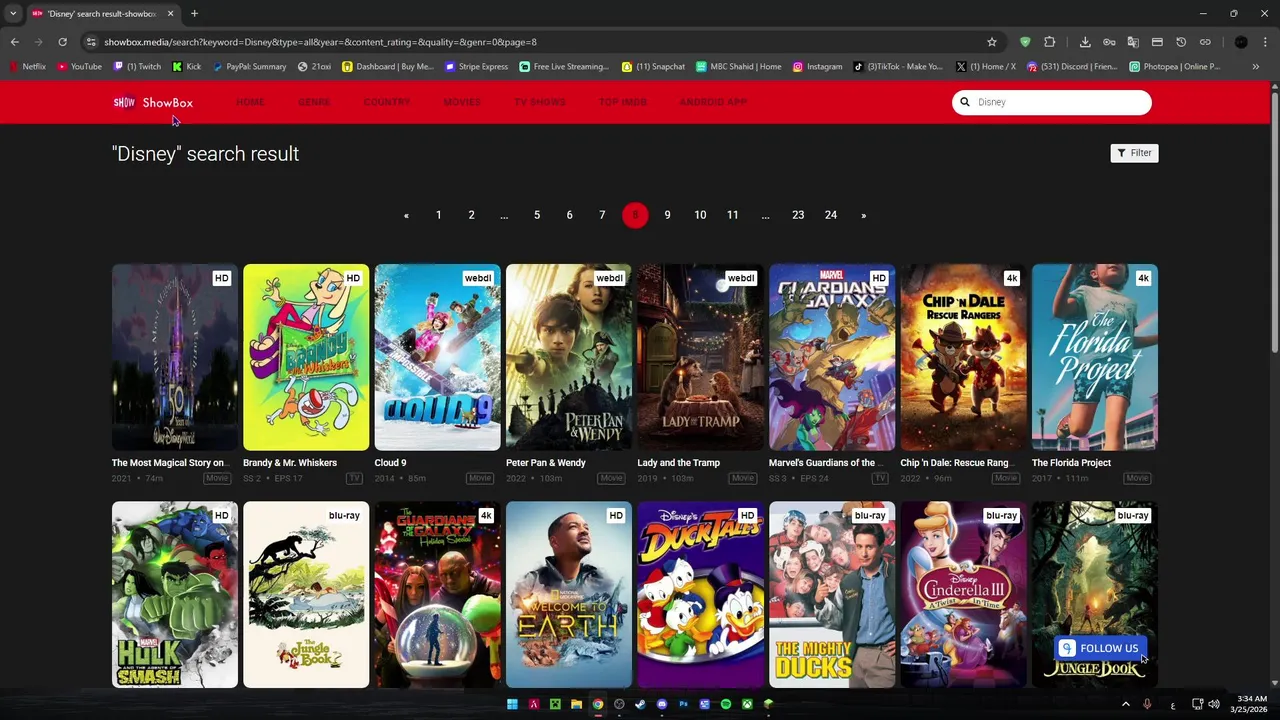This screenshot has height=720, width=1280.
Task: Open page 1 of results
Action: tap(438, 215)
